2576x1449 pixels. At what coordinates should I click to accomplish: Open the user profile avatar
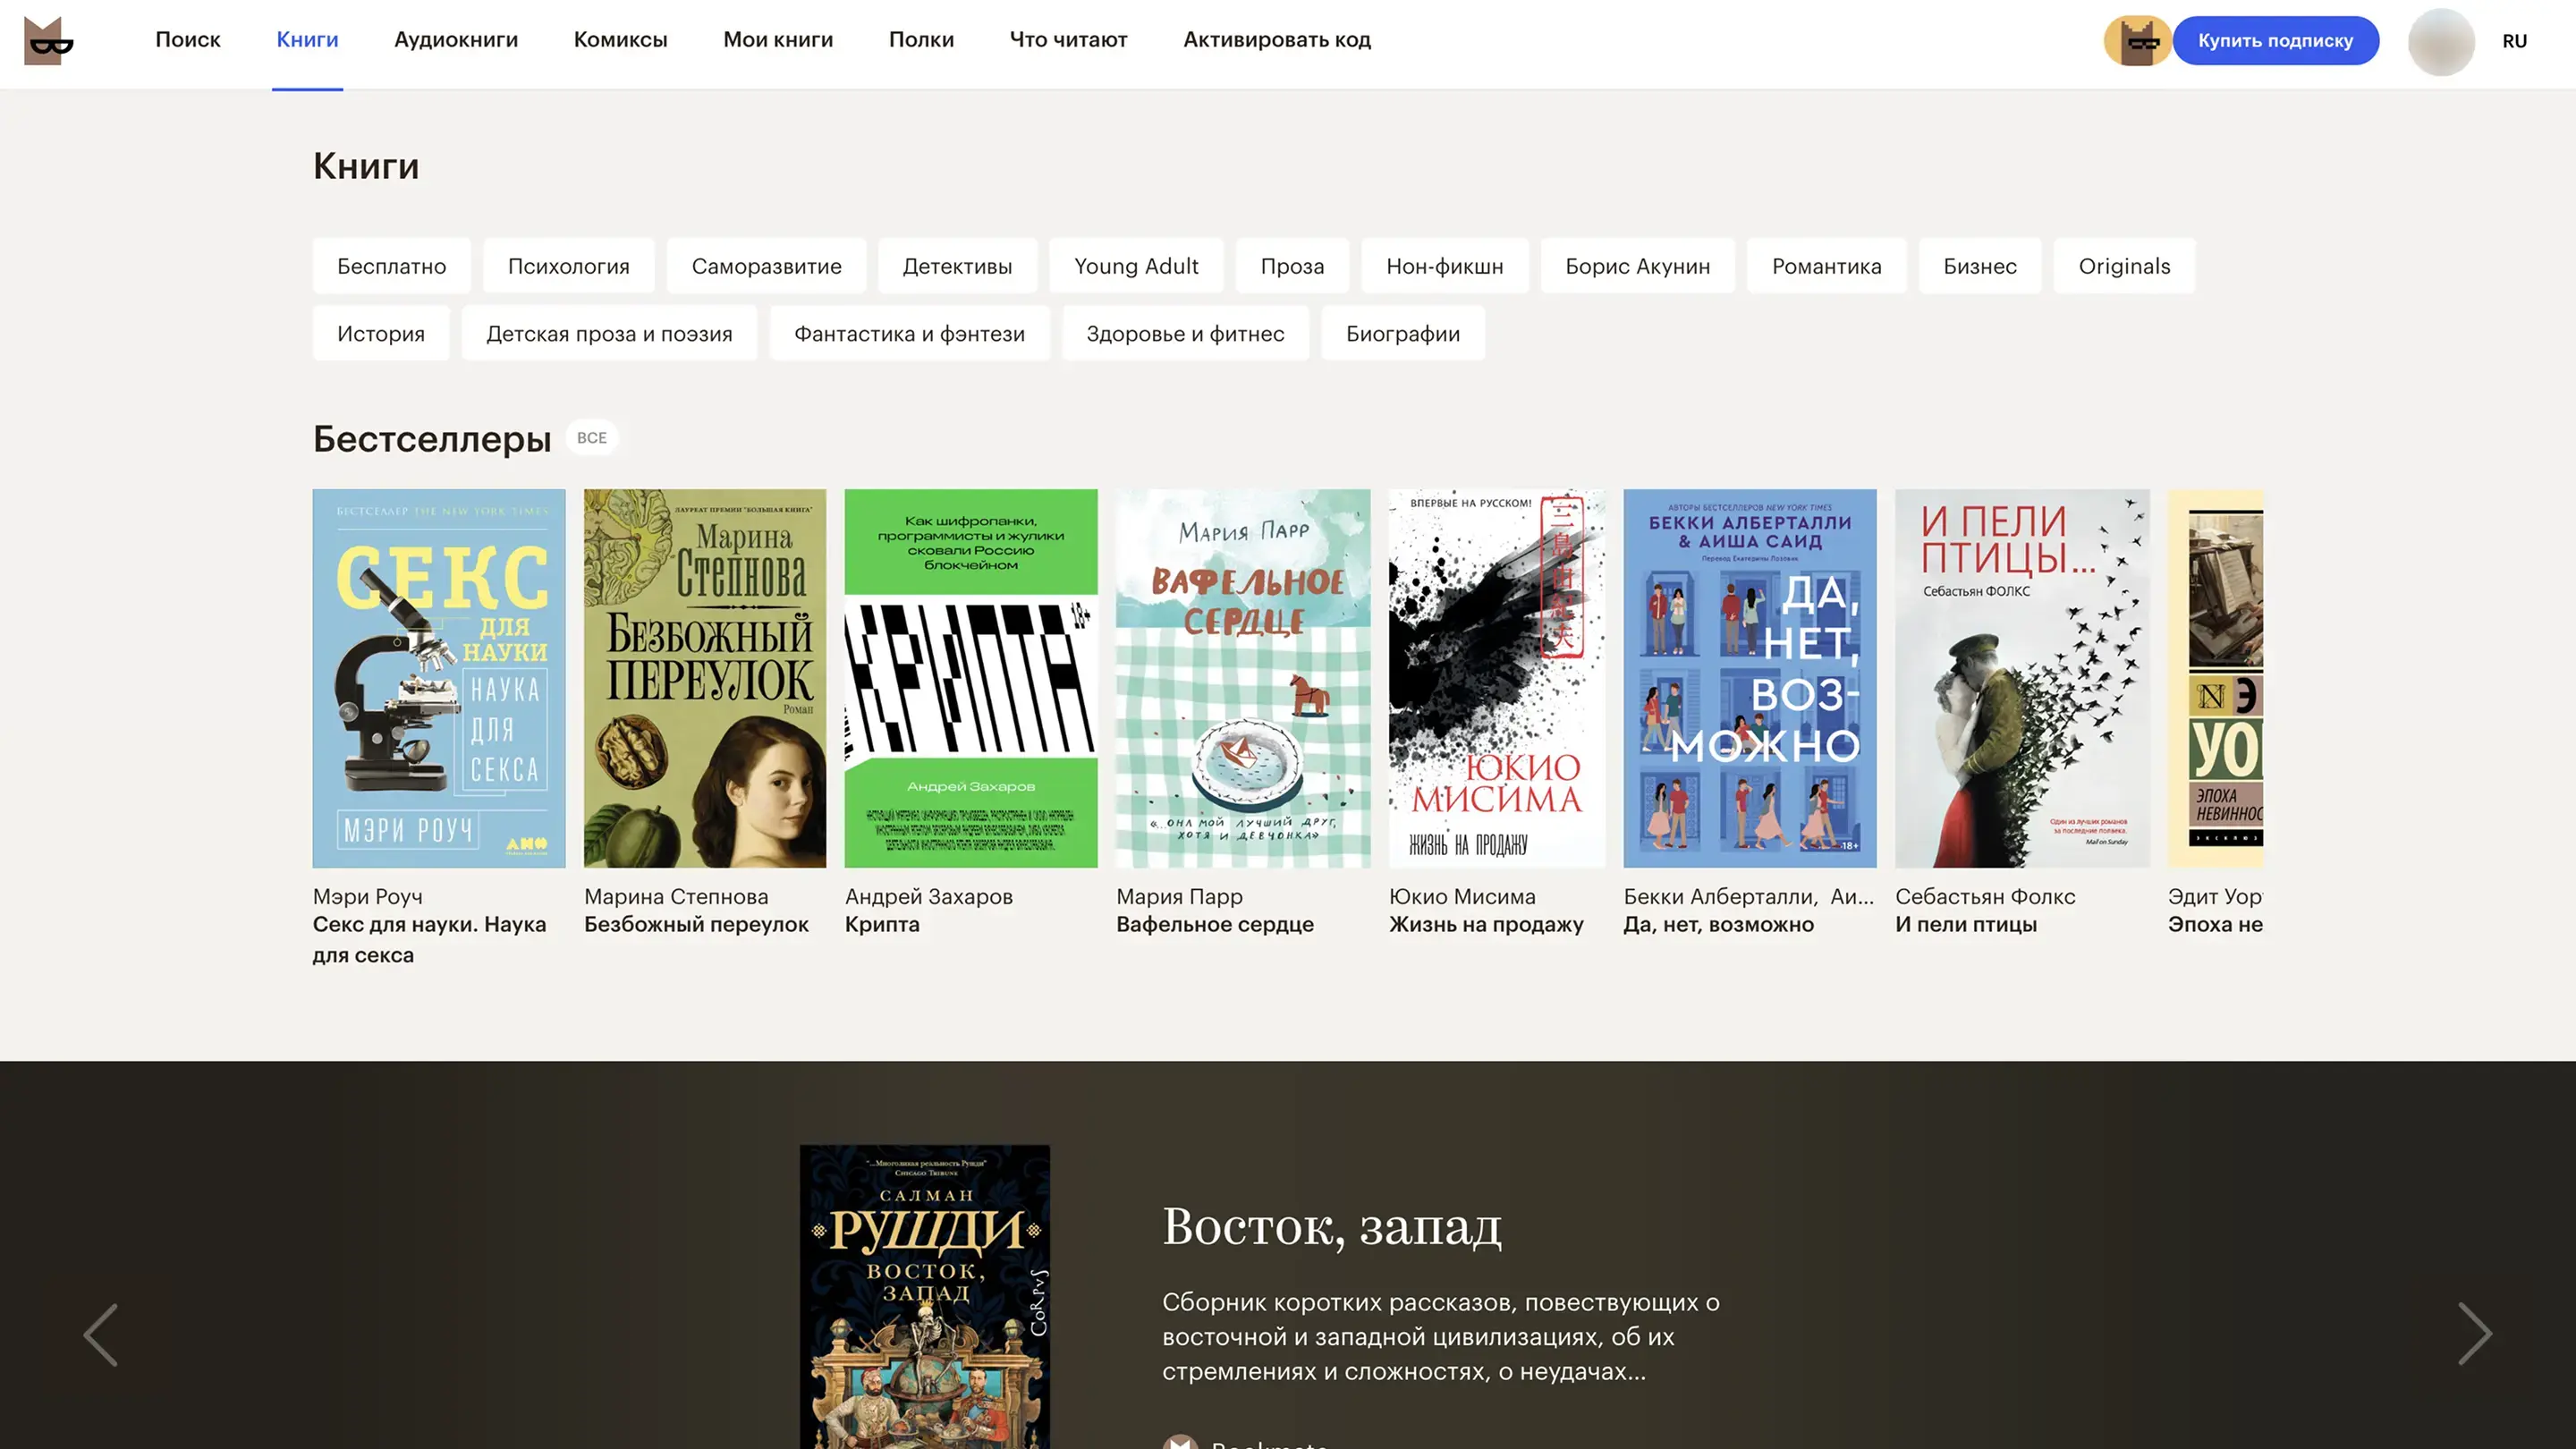(x=2440, y=41)
